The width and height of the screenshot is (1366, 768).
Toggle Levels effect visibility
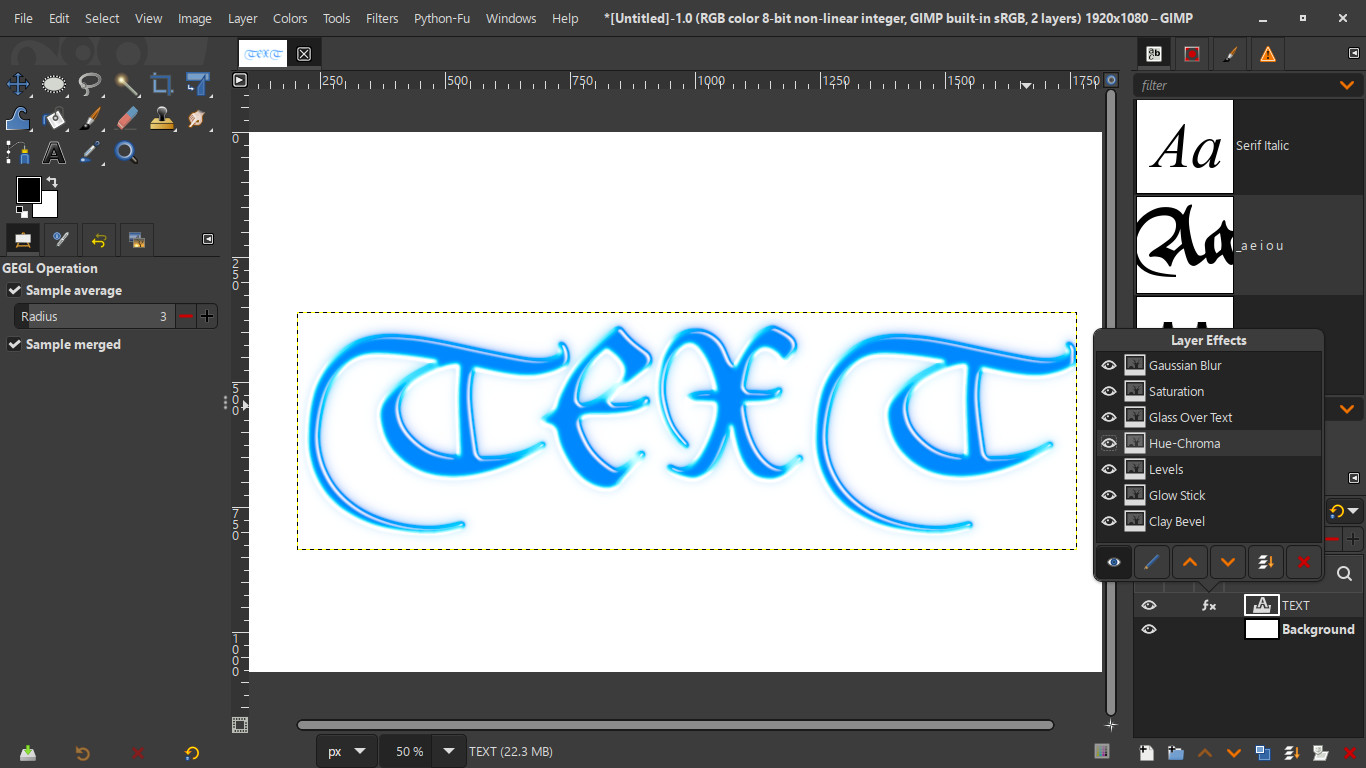pyautogui.click(x=1109, y=469)
